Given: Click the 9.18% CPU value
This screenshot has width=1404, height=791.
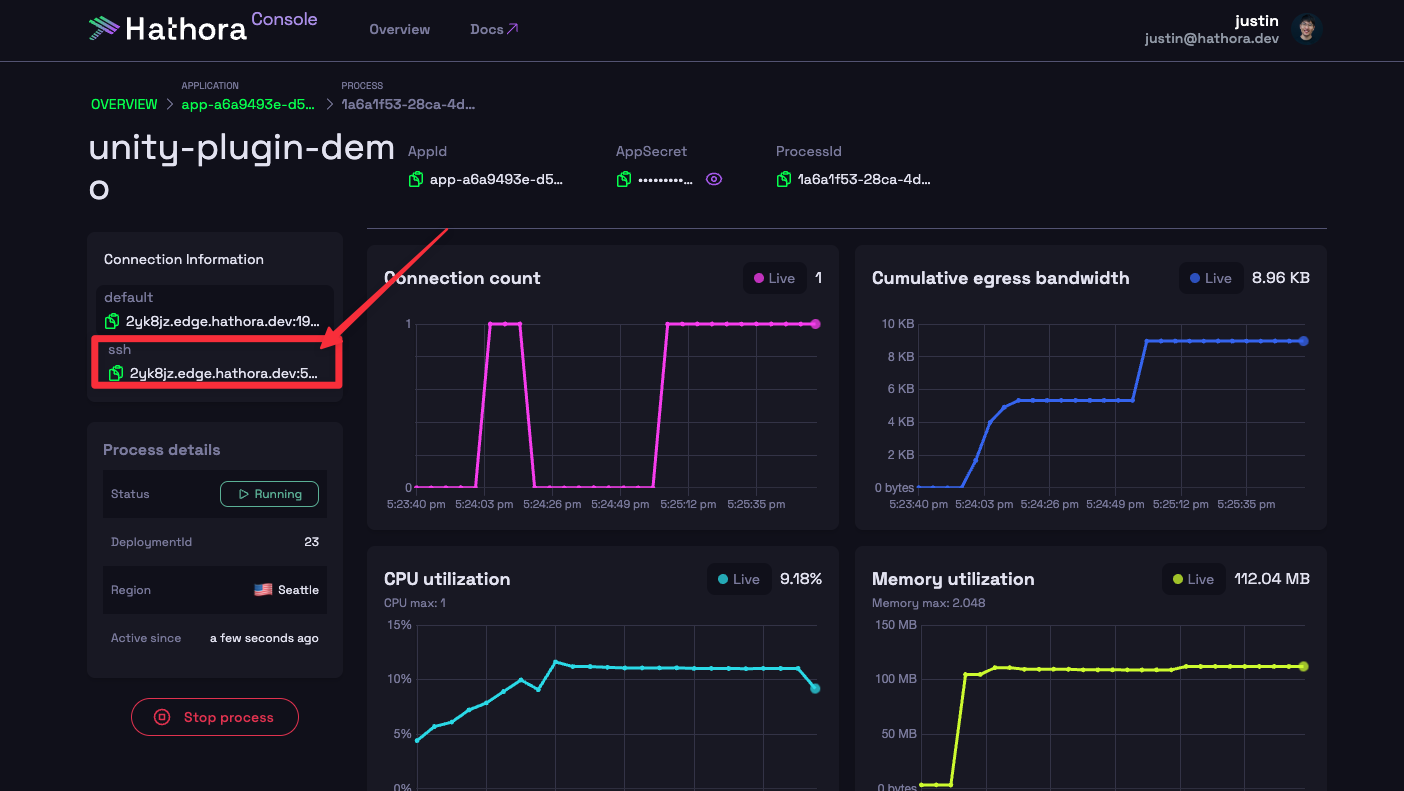Looking at the screenshot, I should [801, 579].
